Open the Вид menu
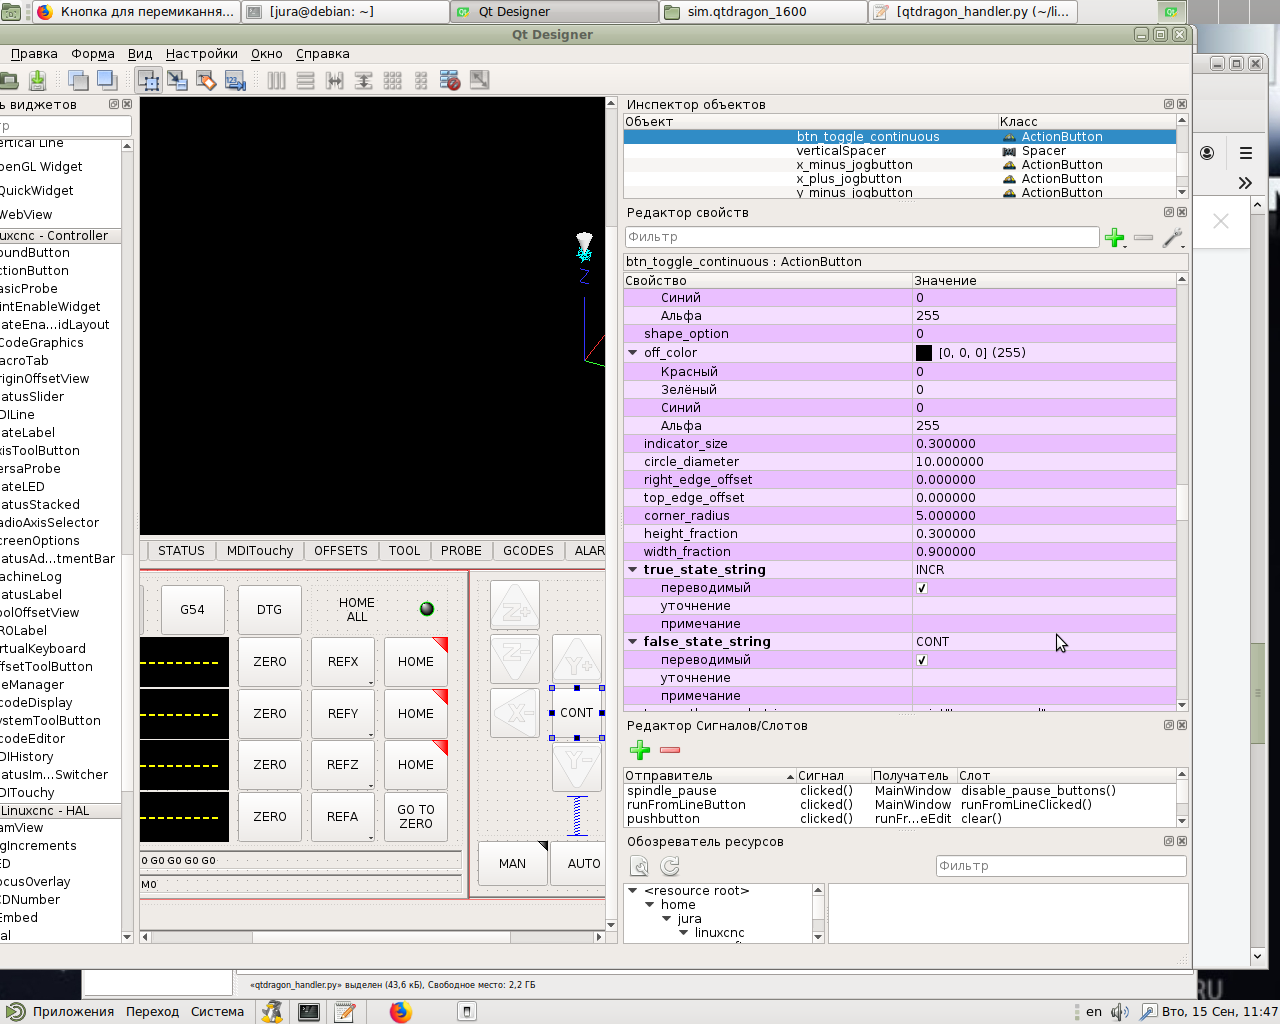The image size is (1280, 1024). [140, 54]
